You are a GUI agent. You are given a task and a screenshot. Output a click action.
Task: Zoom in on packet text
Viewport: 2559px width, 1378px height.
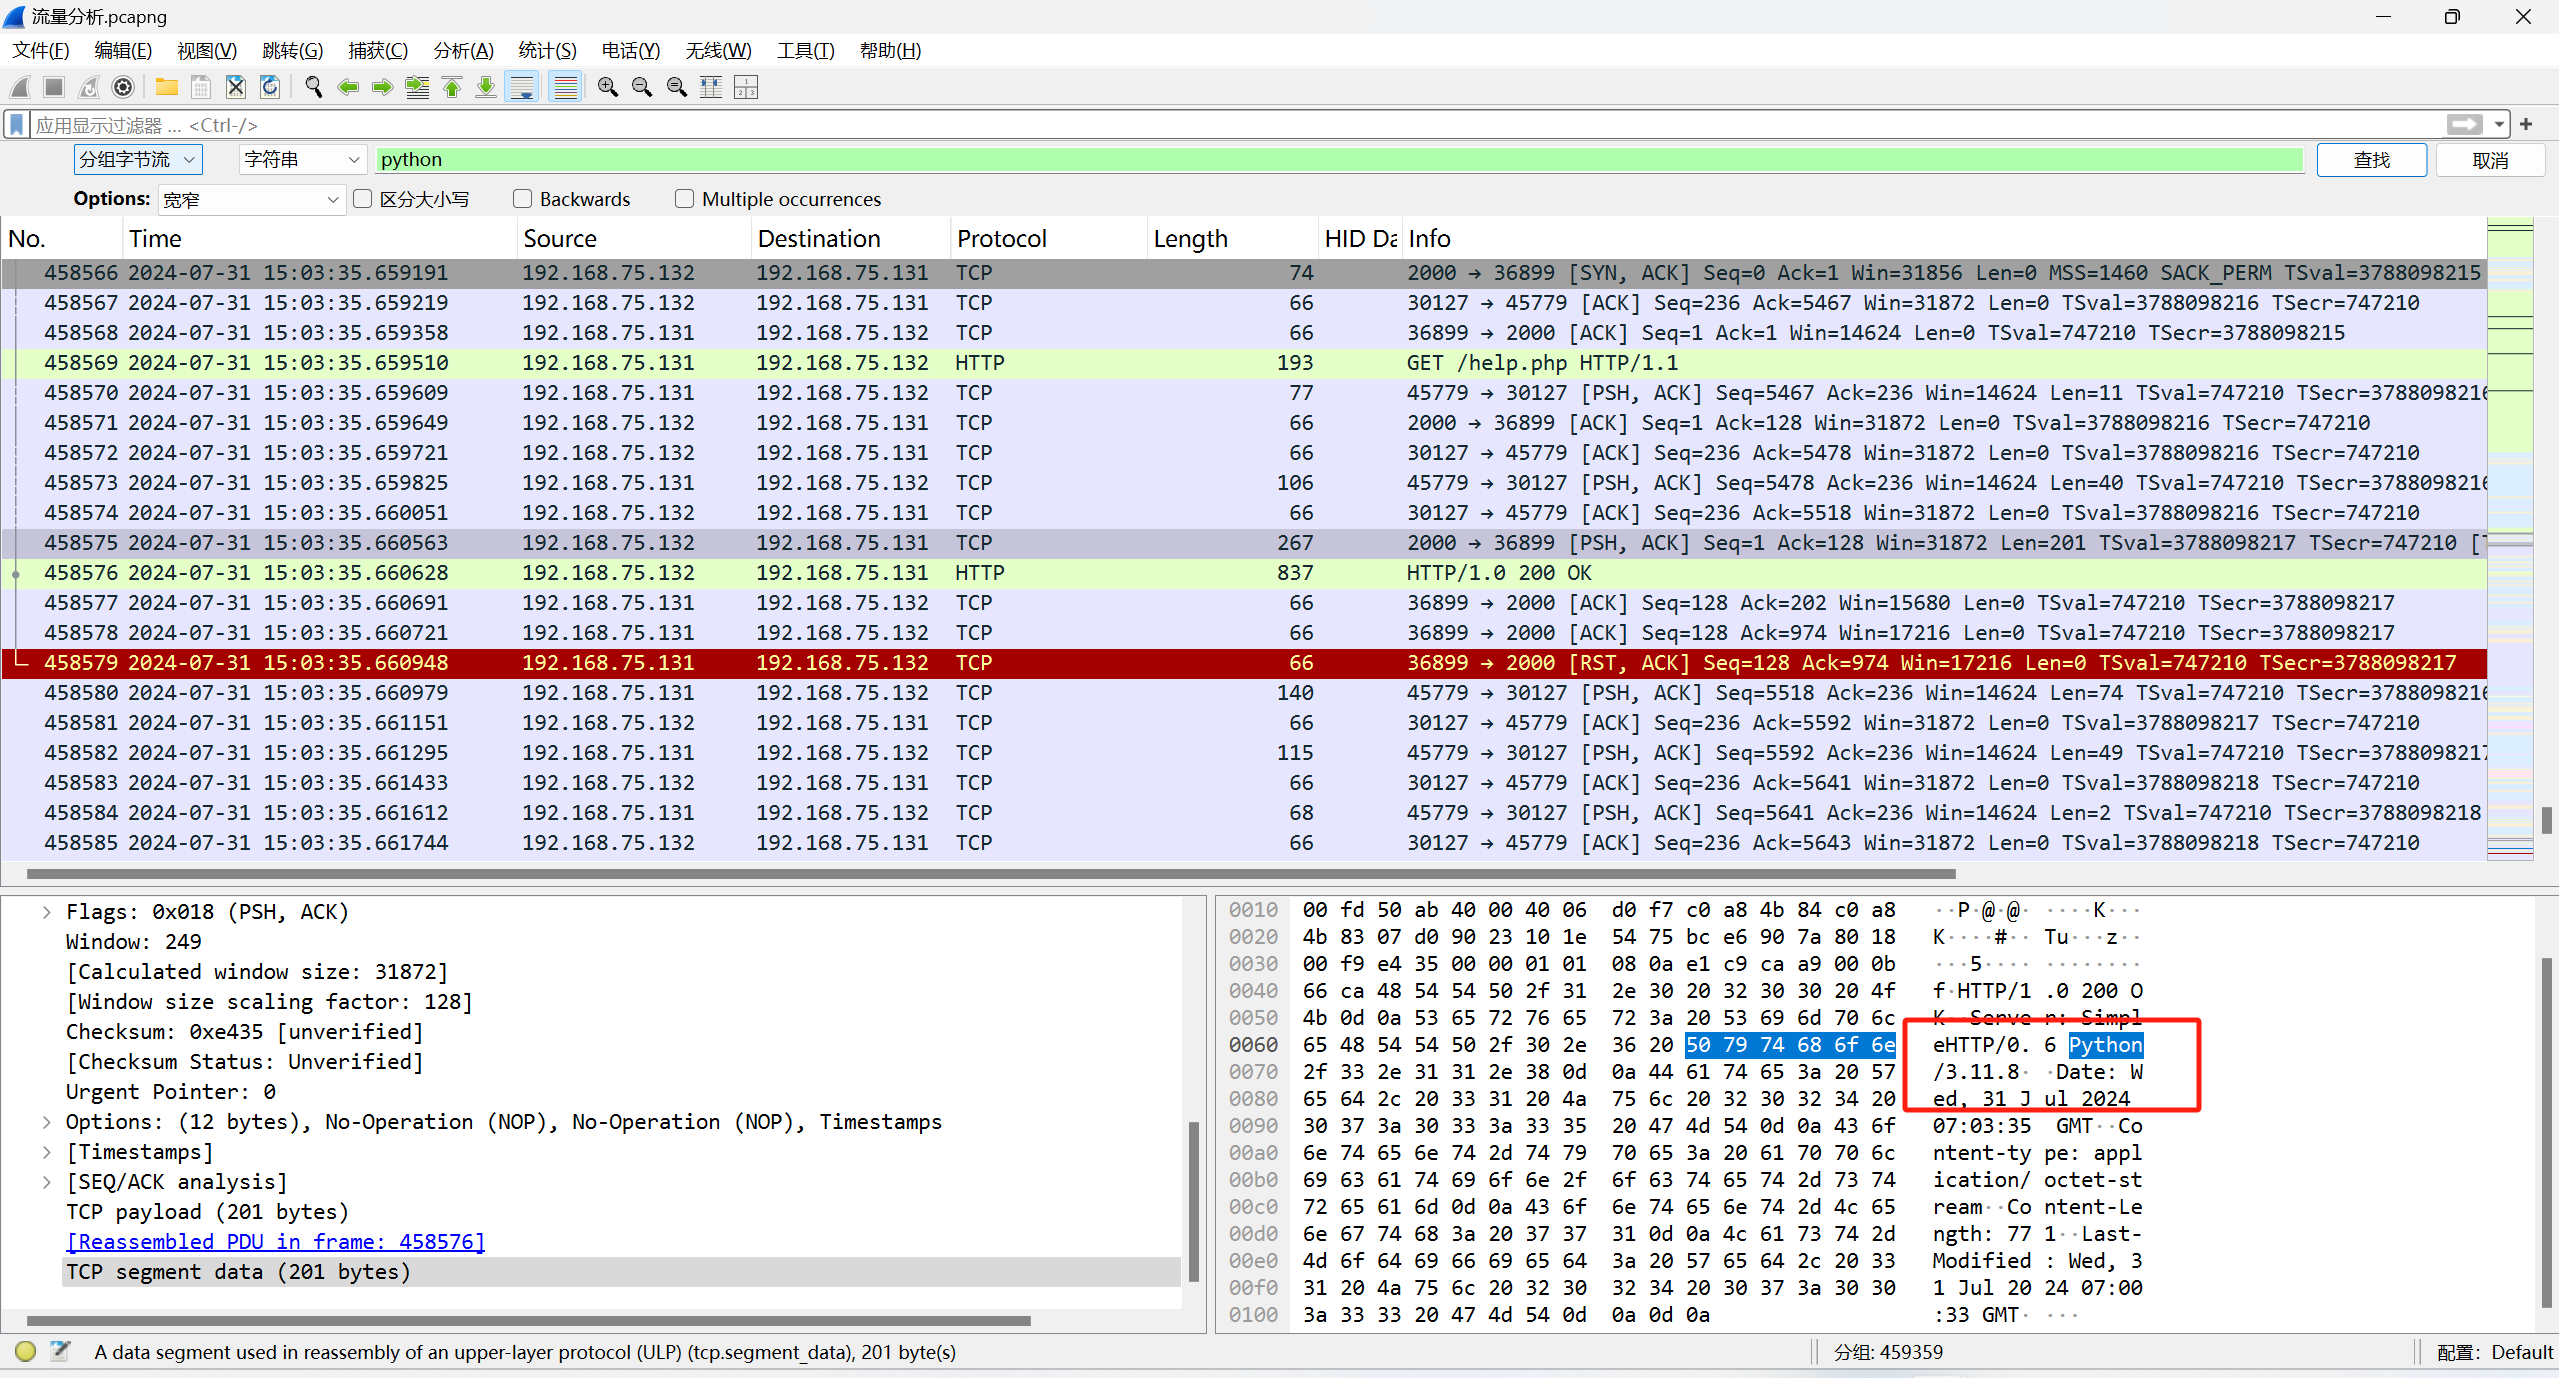[x=607, y=88]
